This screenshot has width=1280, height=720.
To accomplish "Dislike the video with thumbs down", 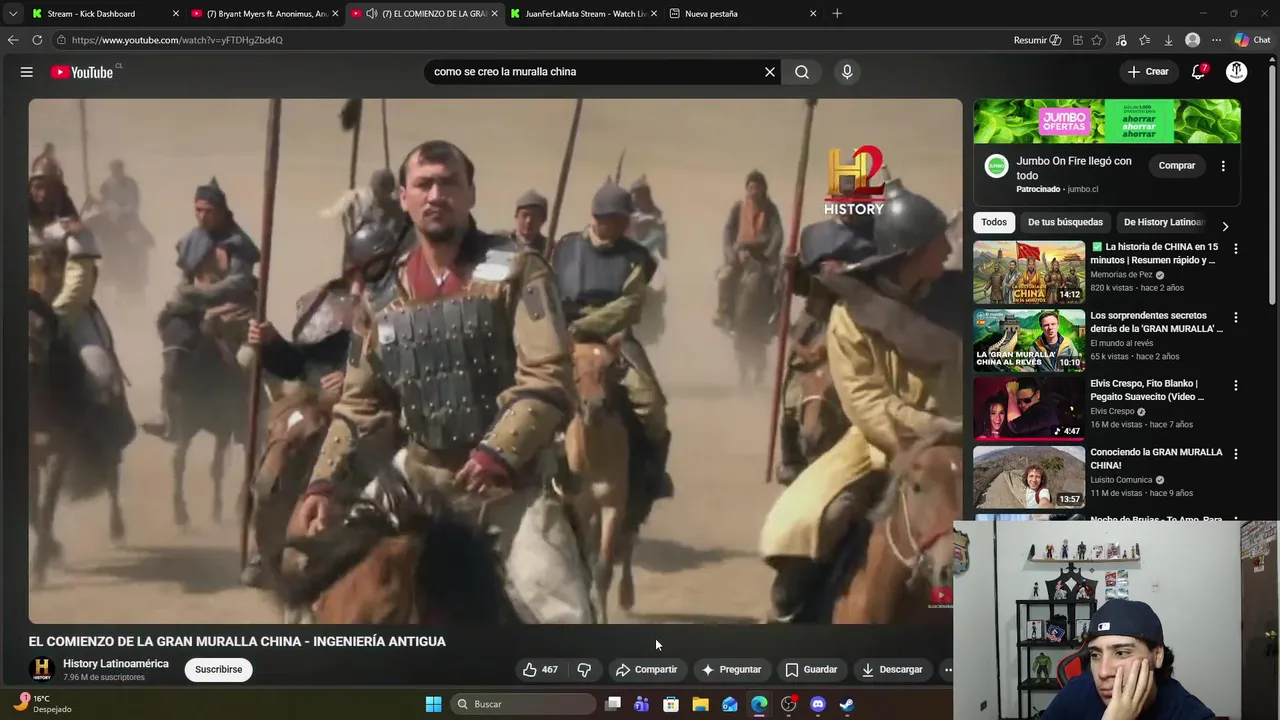I will coord(584,669).
